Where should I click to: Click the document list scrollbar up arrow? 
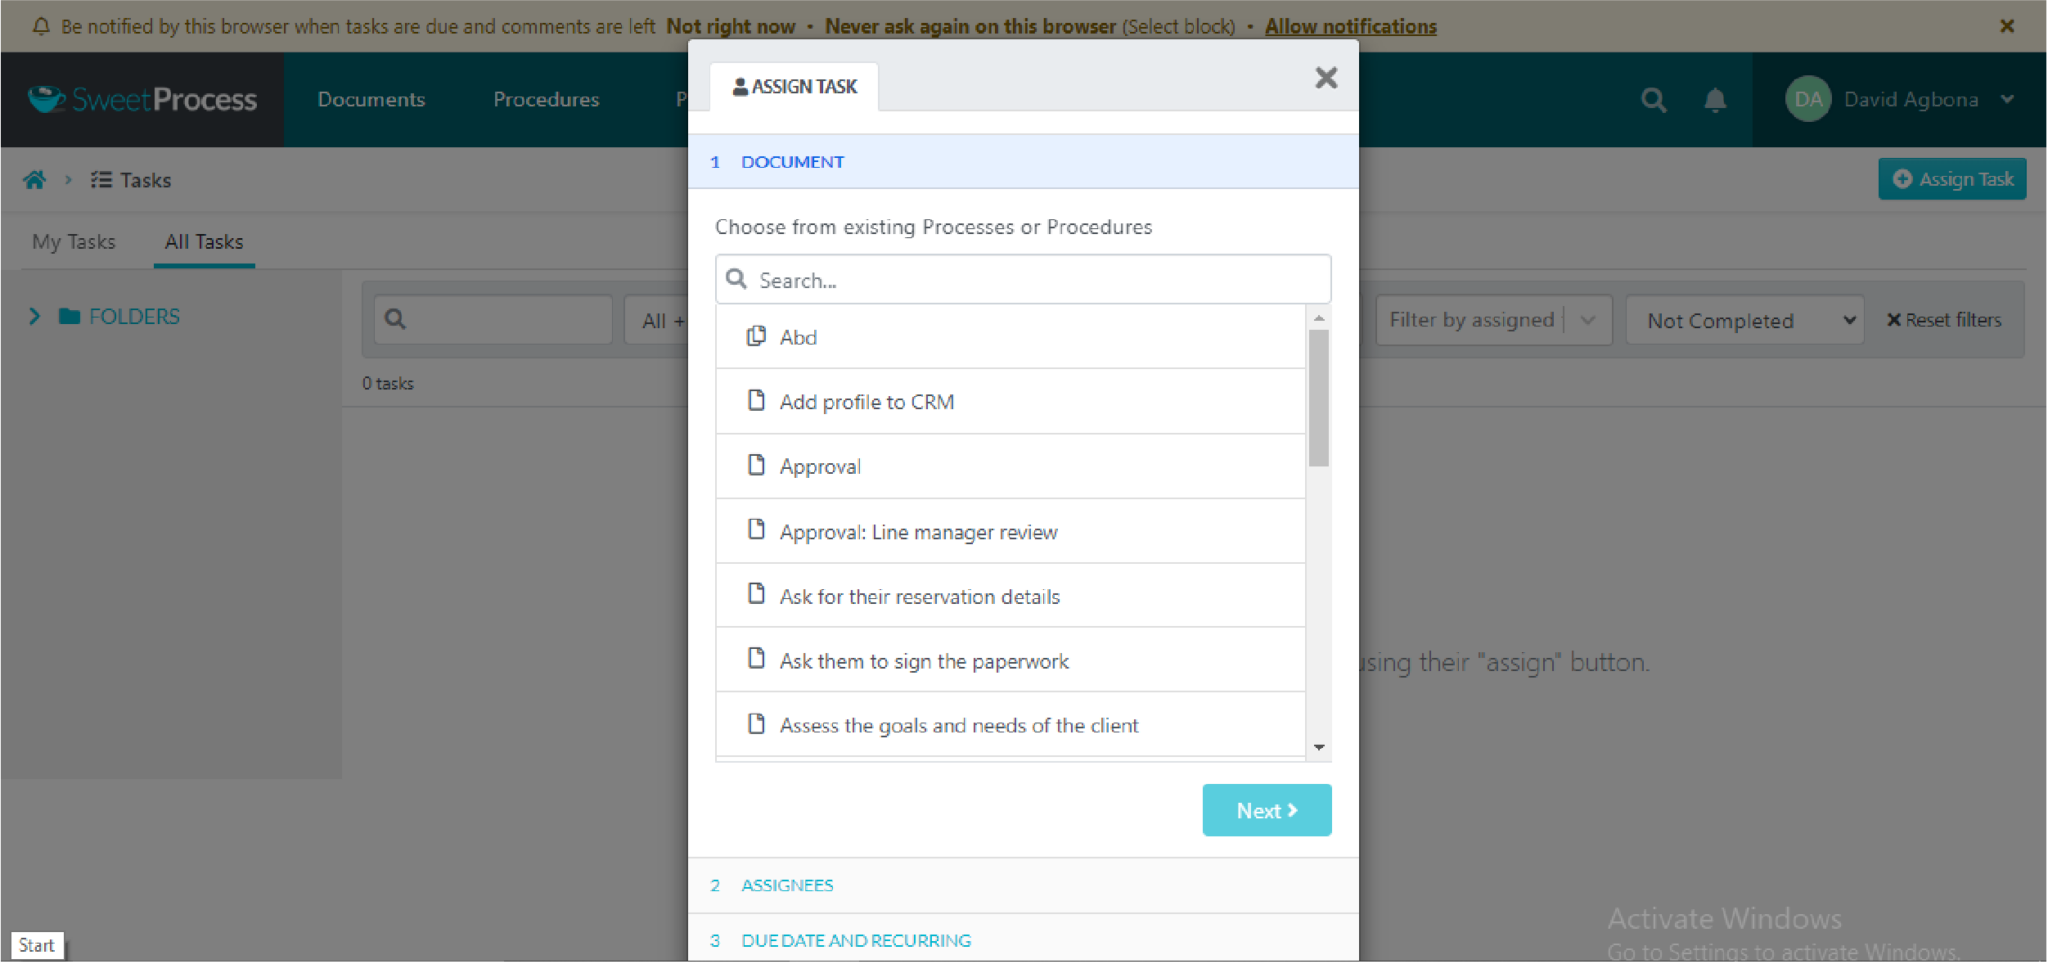pos(1319,318)
